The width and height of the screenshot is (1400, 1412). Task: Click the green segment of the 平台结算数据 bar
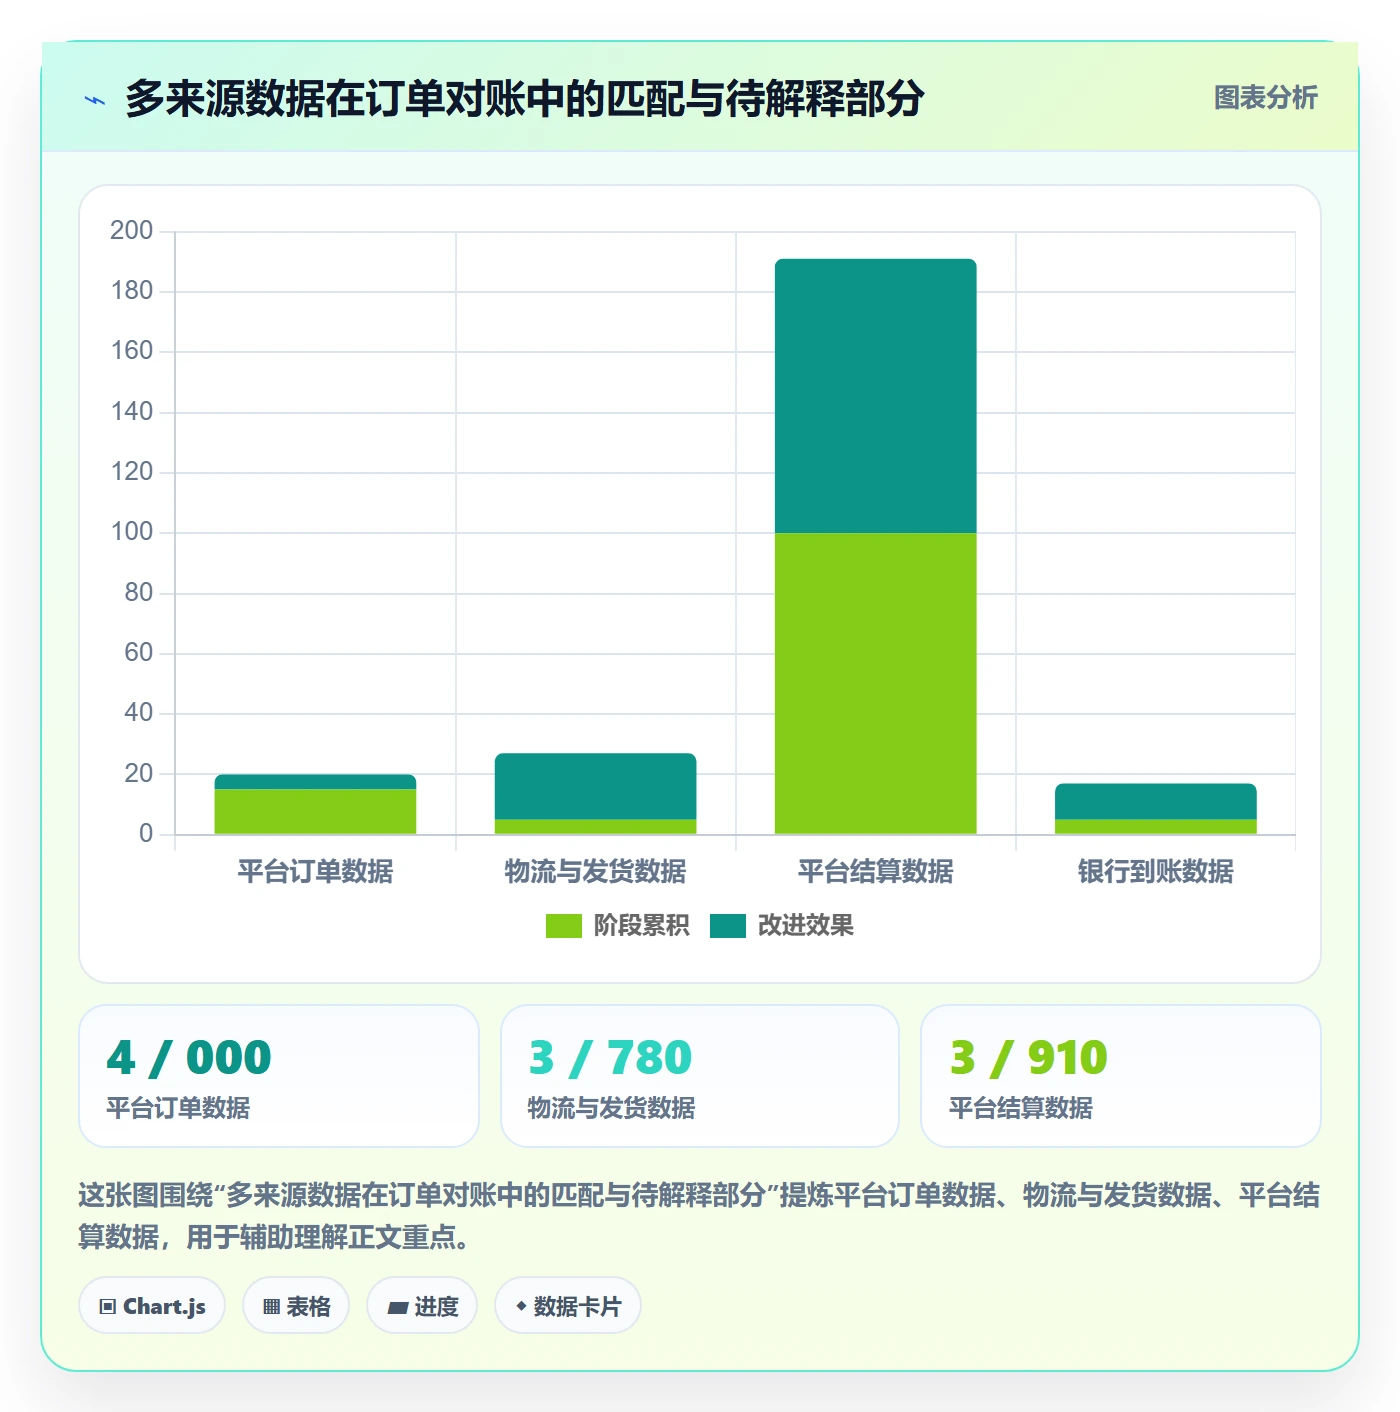[x=876, y=683]
